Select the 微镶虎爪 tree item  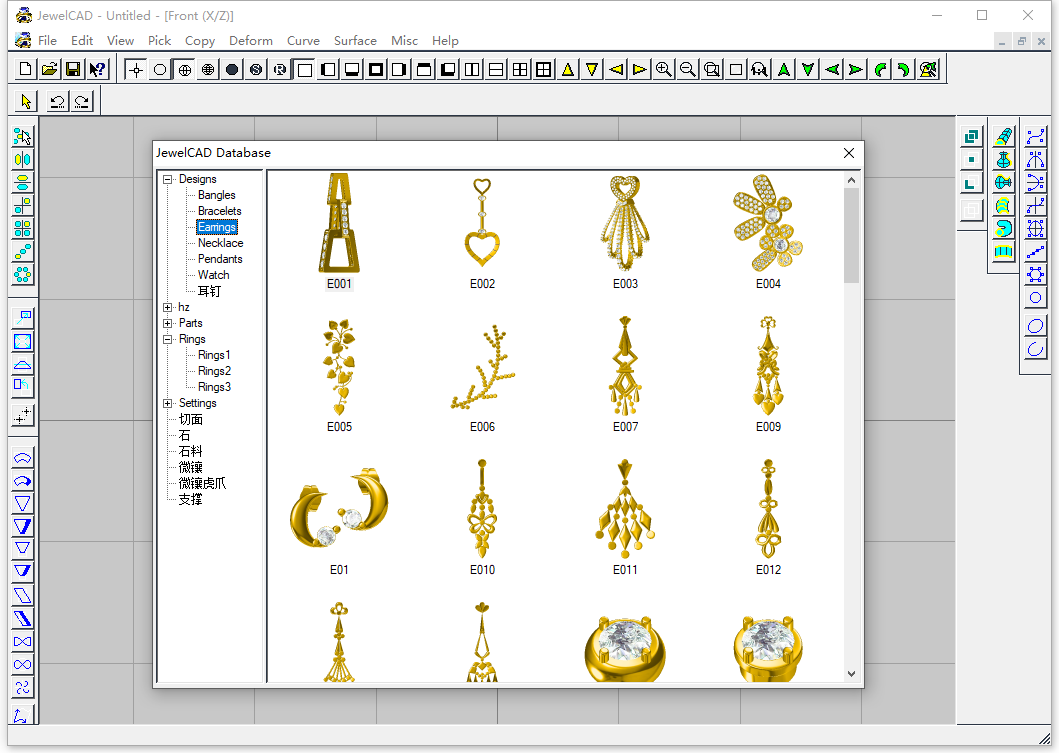point(202,484)
